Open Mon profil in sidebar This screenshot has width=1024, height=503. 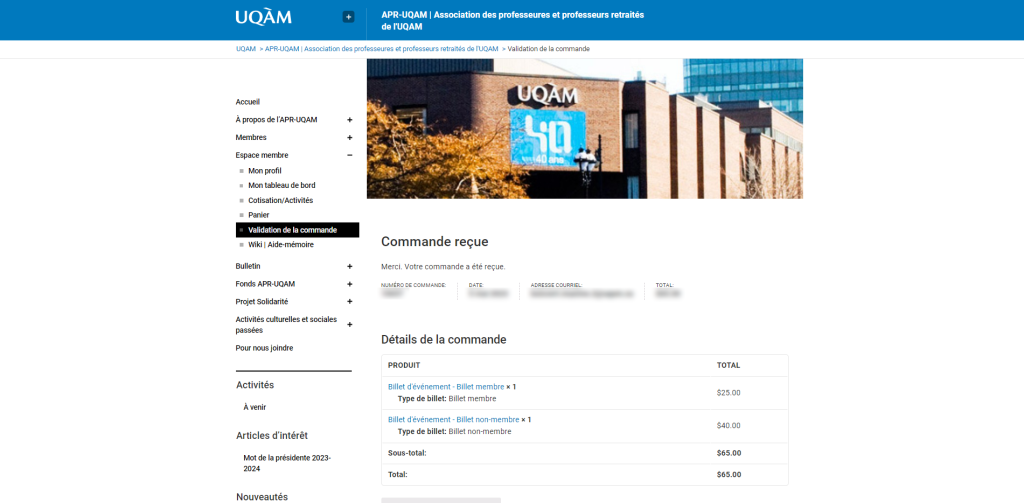pos(265,171)
